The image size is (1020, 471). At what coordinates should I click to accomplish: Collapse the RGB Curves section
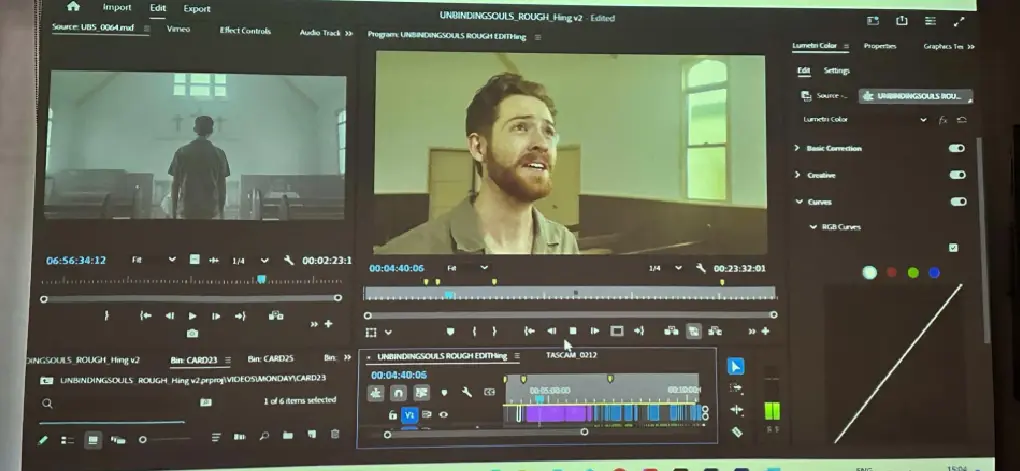click(811, 227)
